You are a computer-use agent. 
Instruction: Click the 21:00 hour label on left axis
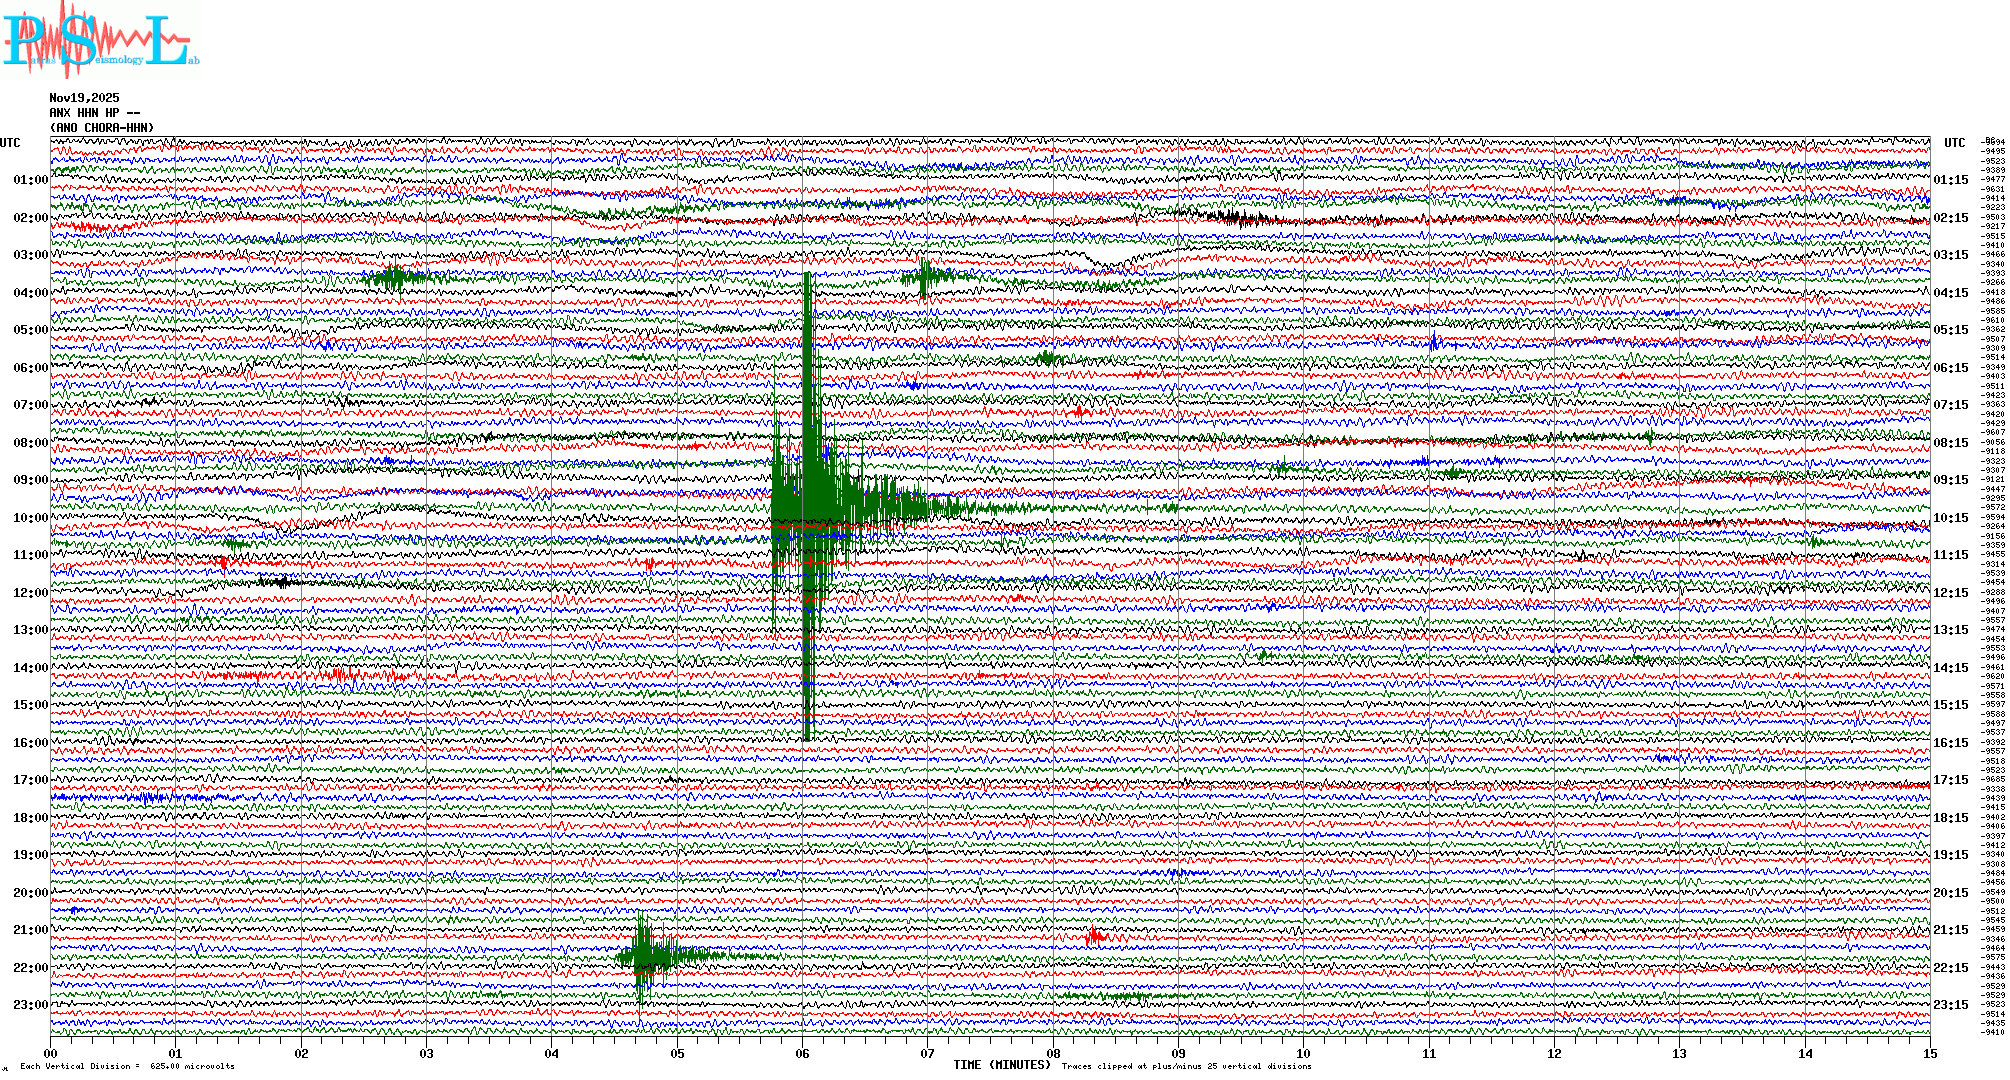coord(30,930)
